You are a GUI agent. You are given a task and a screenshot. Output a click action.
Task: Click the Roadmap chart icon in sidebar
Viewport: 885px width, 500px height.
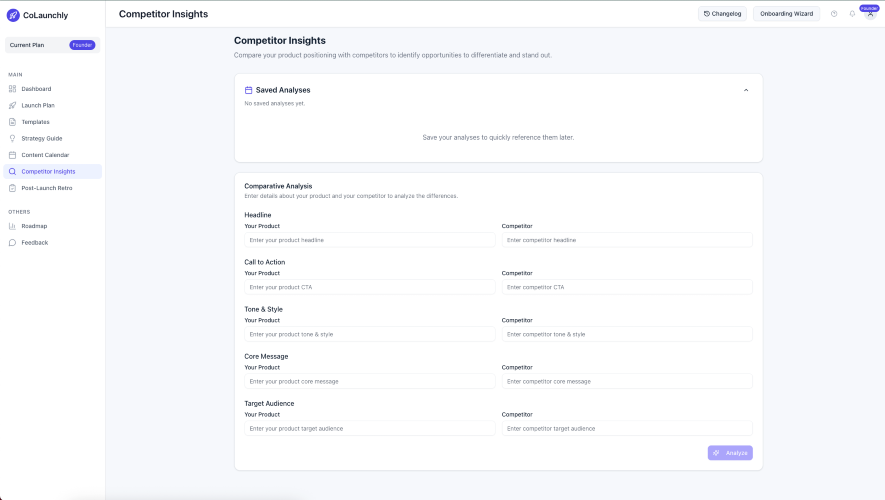12,226
